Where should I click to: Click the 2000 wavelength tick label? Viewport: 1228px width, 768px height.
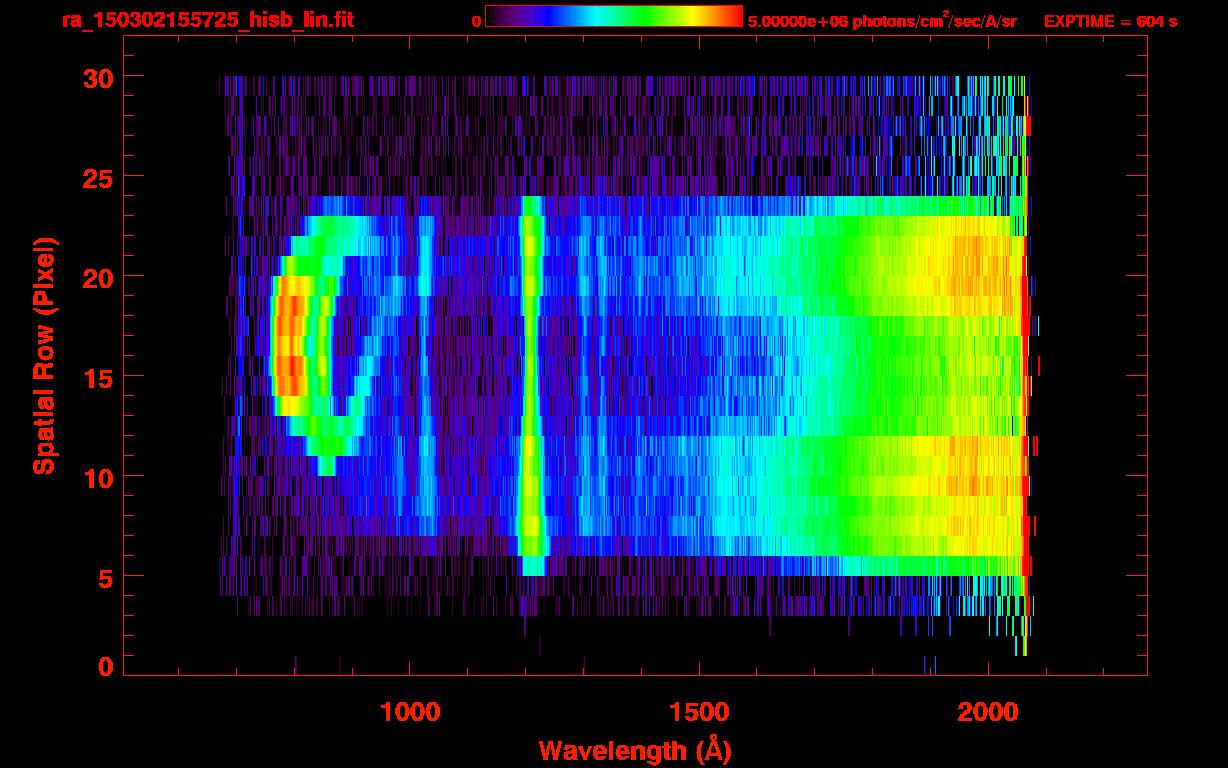click(987, 712)
